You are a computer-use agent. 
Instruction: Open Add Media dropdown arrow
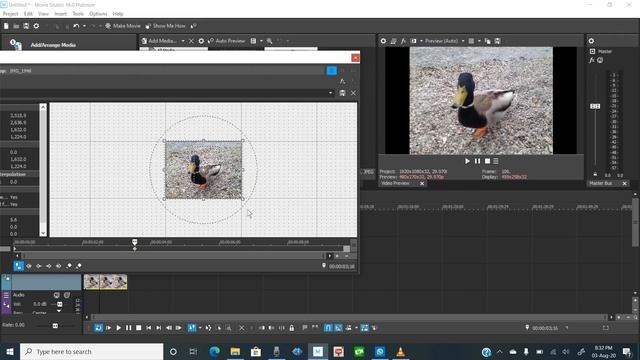coord(183,41)
